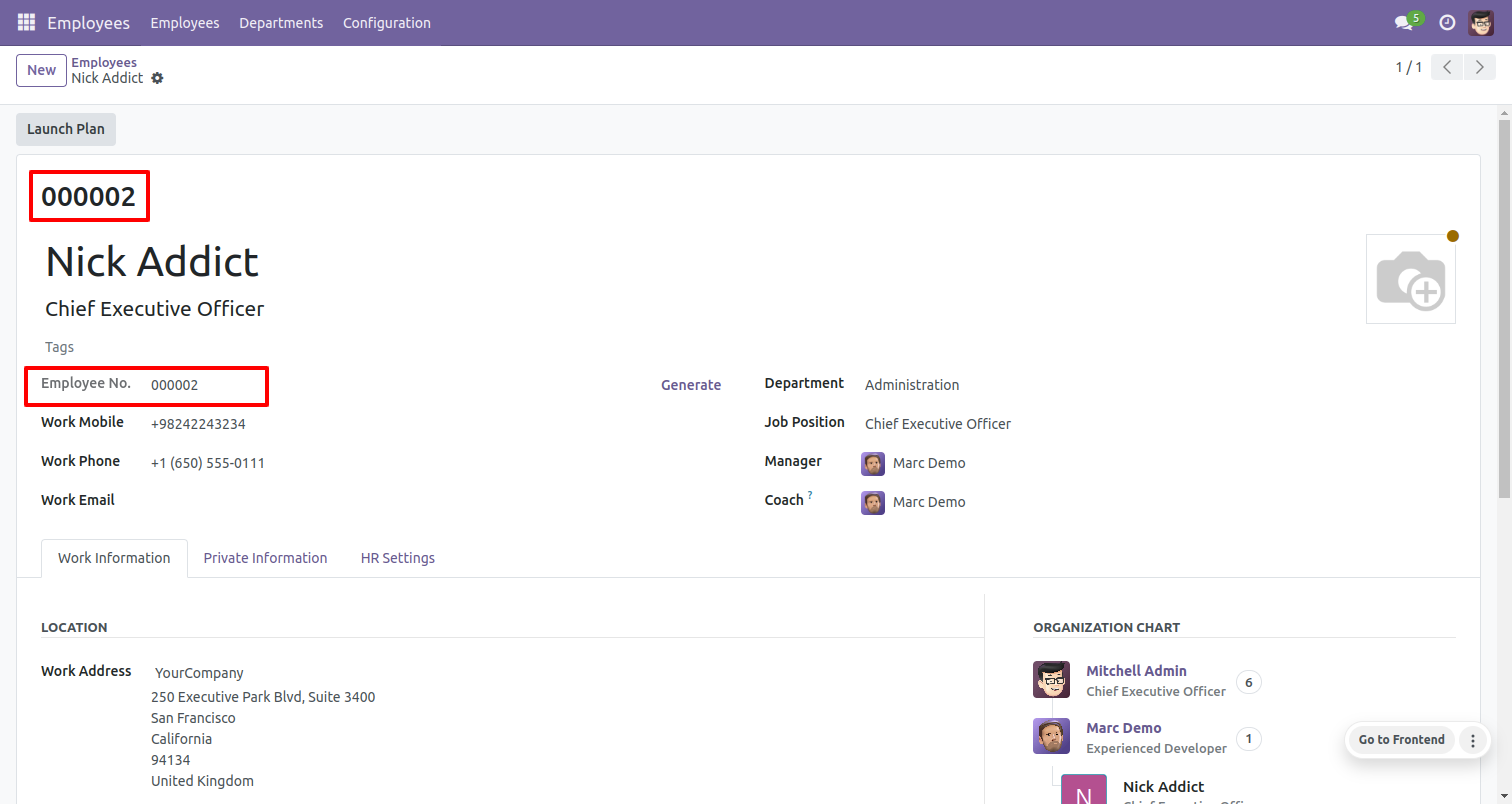Upload employee photo via camera placeholder
This screenshot has height=804, width=1512.
[1411, 279]
